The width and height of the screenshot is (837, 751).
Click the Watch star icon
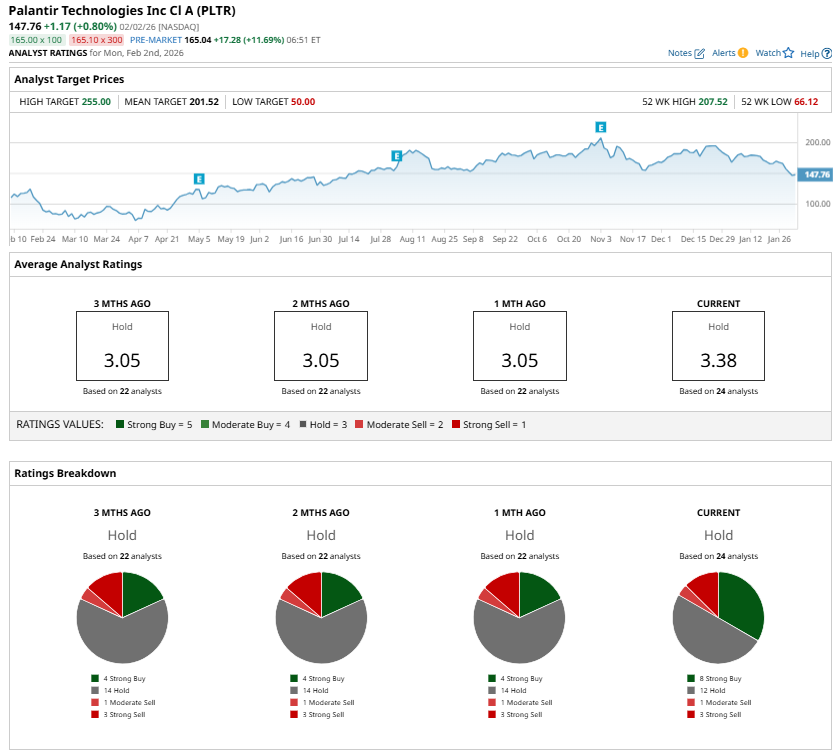(x=788, y=53)
